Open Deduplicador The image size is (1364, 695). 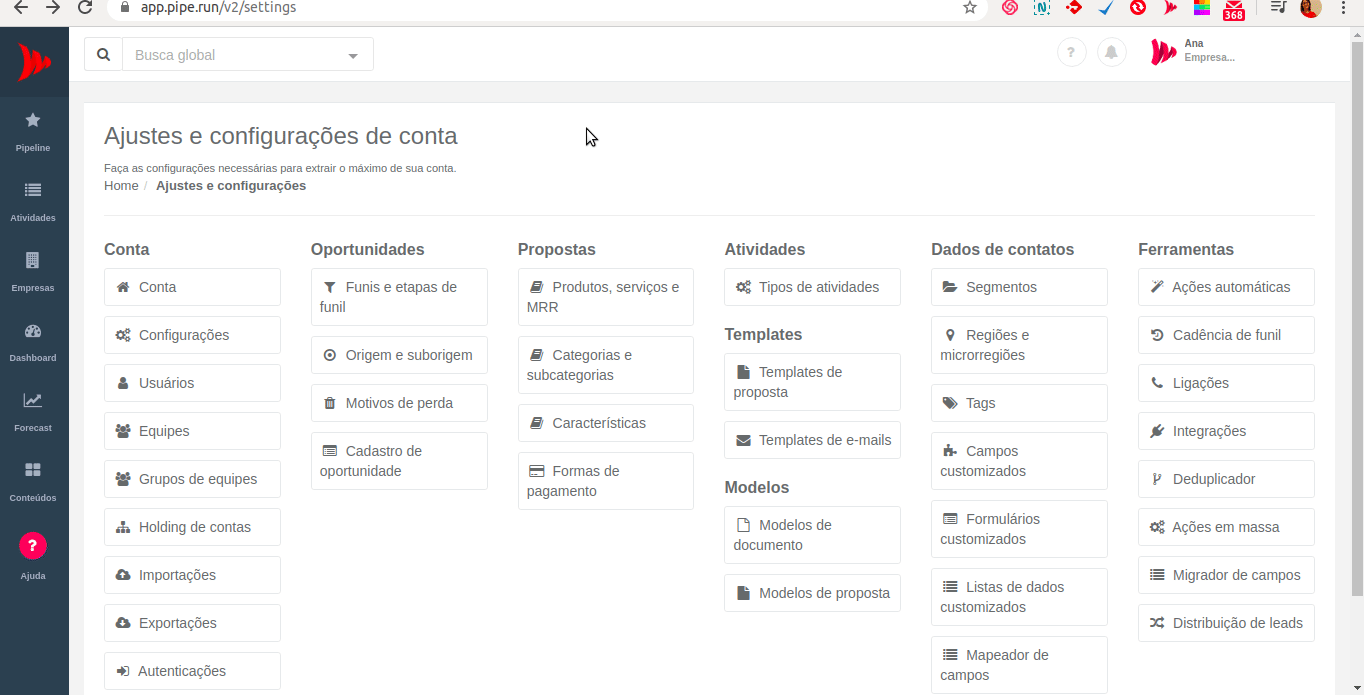click(1226, 479)
